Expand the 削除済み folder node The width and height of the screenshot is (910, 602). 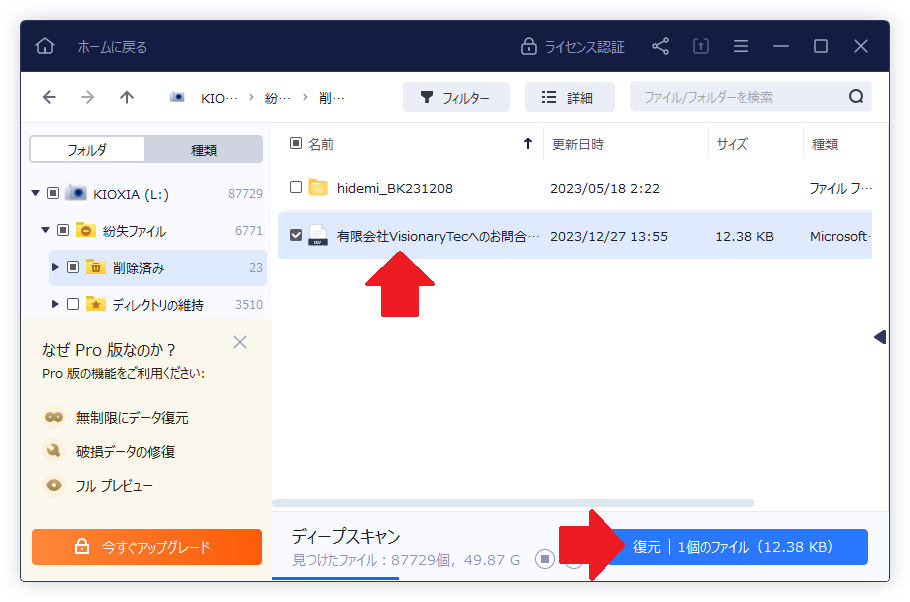(55, 267)
